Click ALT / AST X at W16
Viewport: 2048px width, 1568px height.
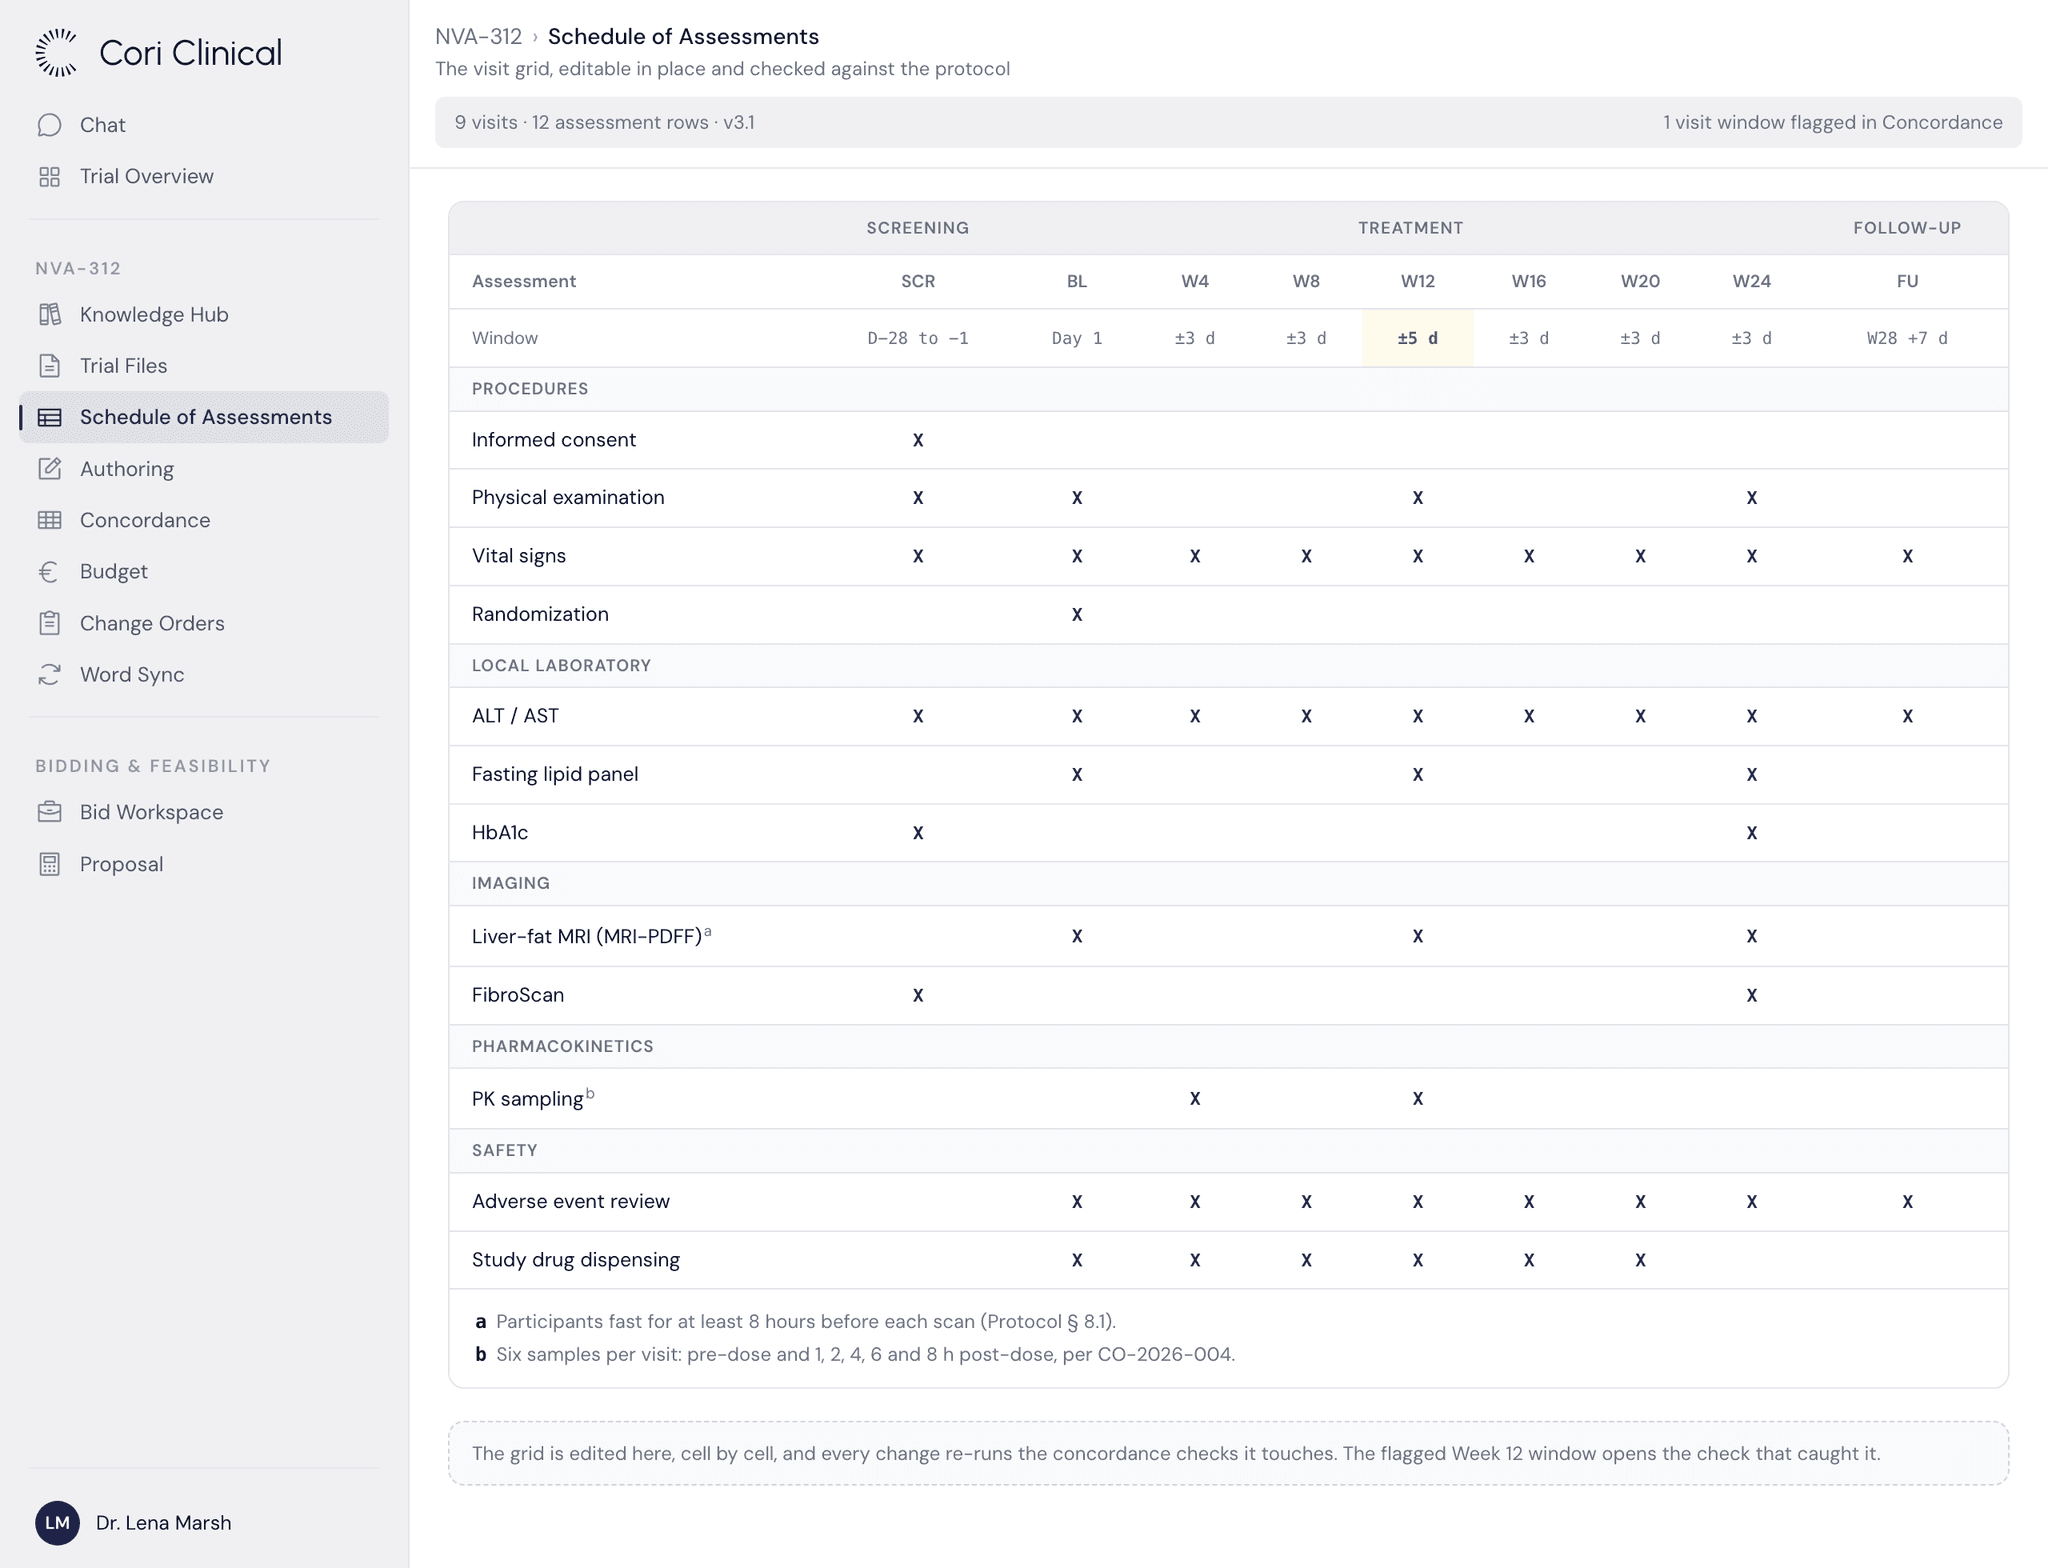1528,716
